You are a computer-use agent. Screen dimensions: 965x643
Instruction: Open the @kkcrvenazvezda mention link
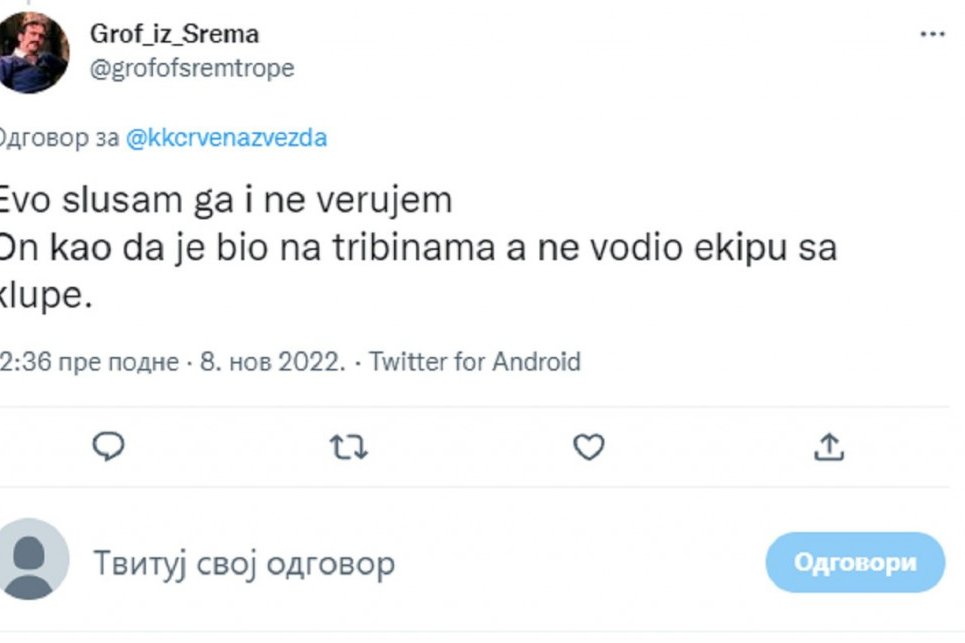click(227, 138)
